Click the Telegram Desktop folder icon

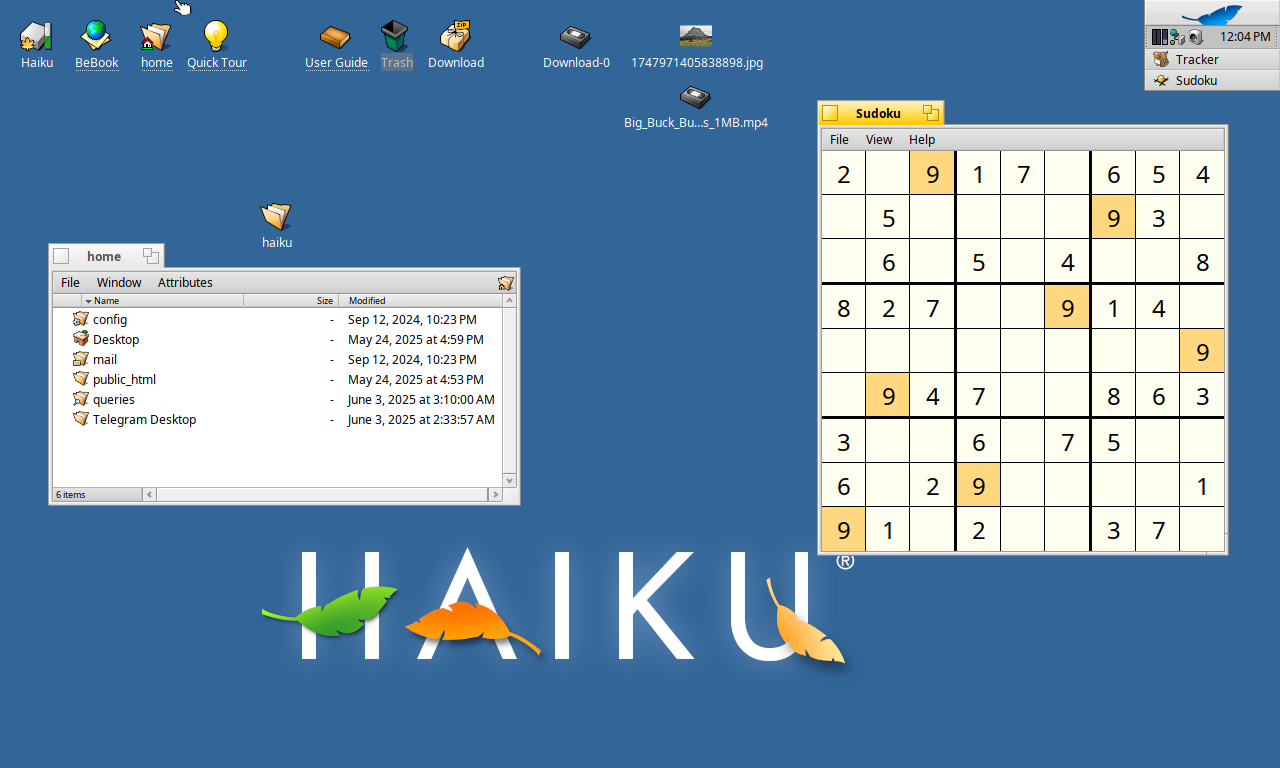[81, 419]
